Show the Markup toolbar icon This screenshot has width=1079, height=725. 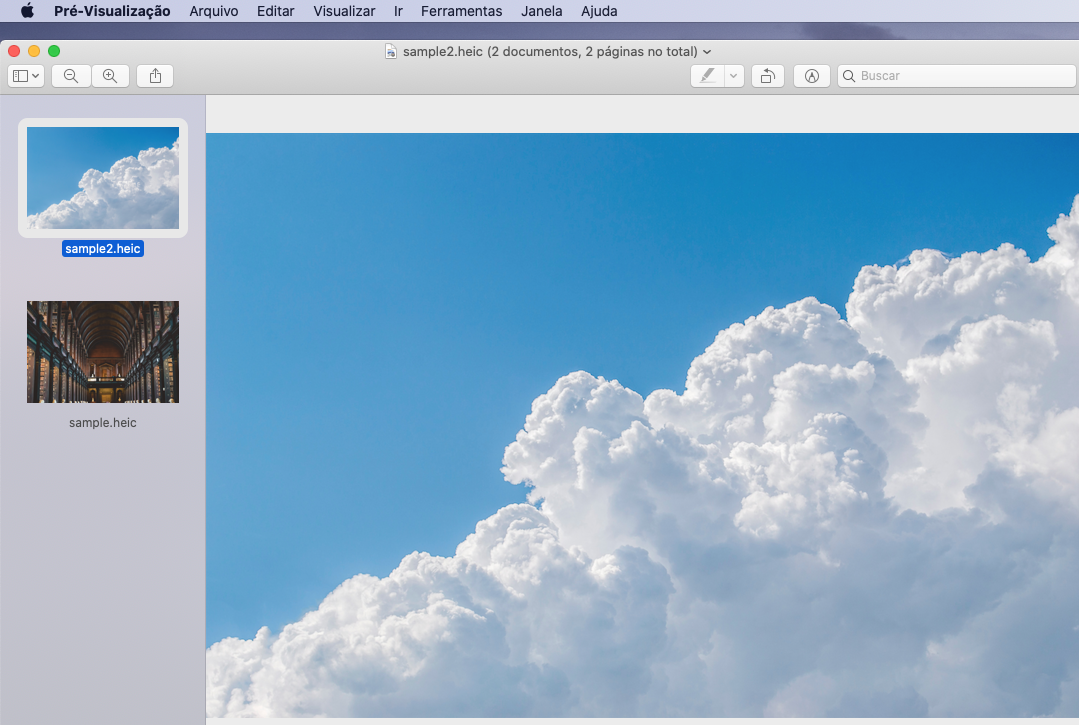(812, 76)
